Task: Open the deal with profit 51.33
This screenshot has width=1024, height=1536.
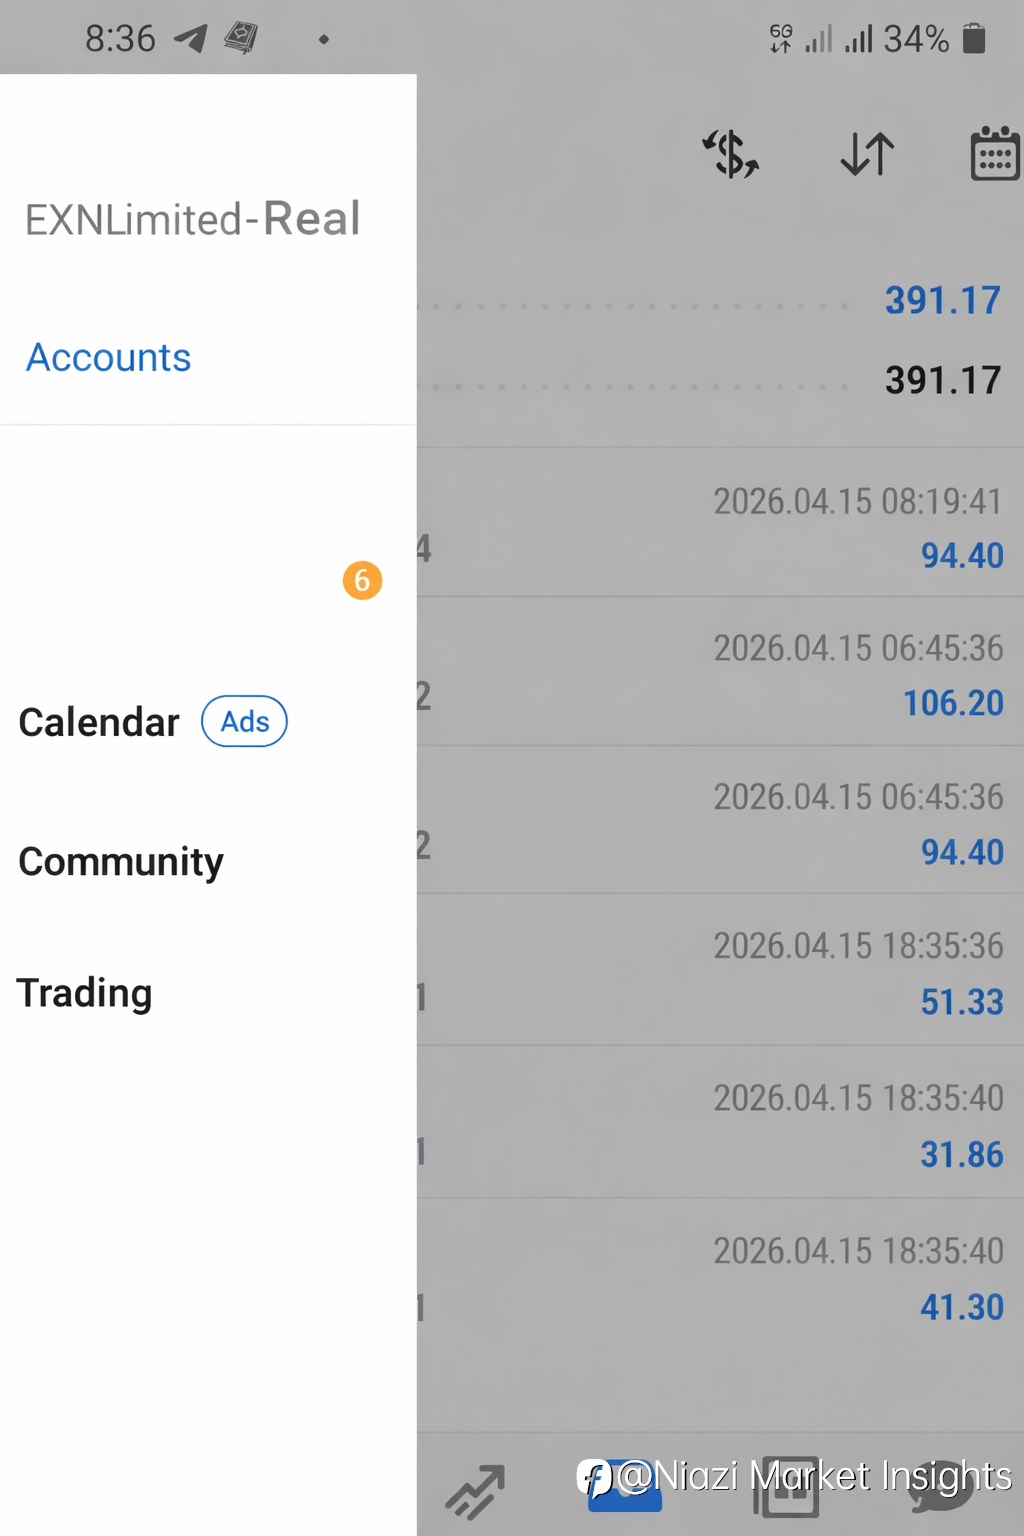Action: pos(720,970)
